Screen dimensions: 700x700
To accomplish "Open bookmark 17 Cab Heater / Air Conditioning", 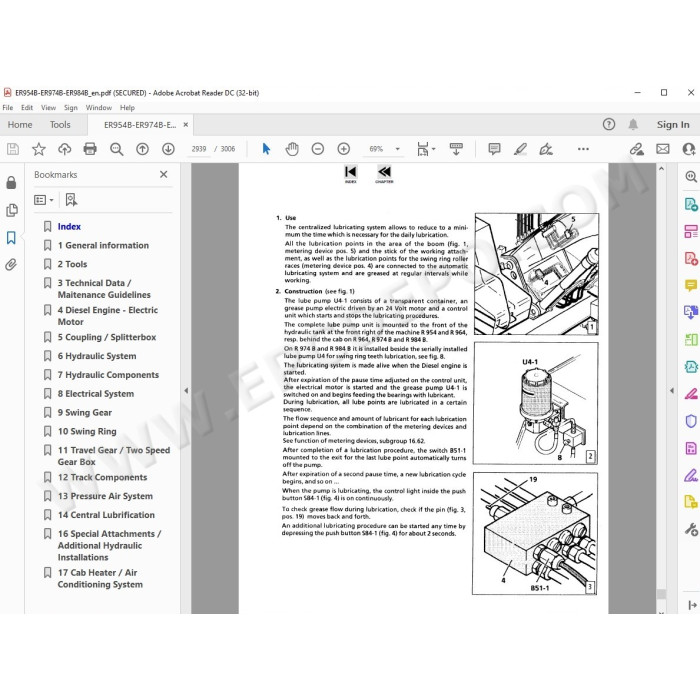I will coord(100,579).
